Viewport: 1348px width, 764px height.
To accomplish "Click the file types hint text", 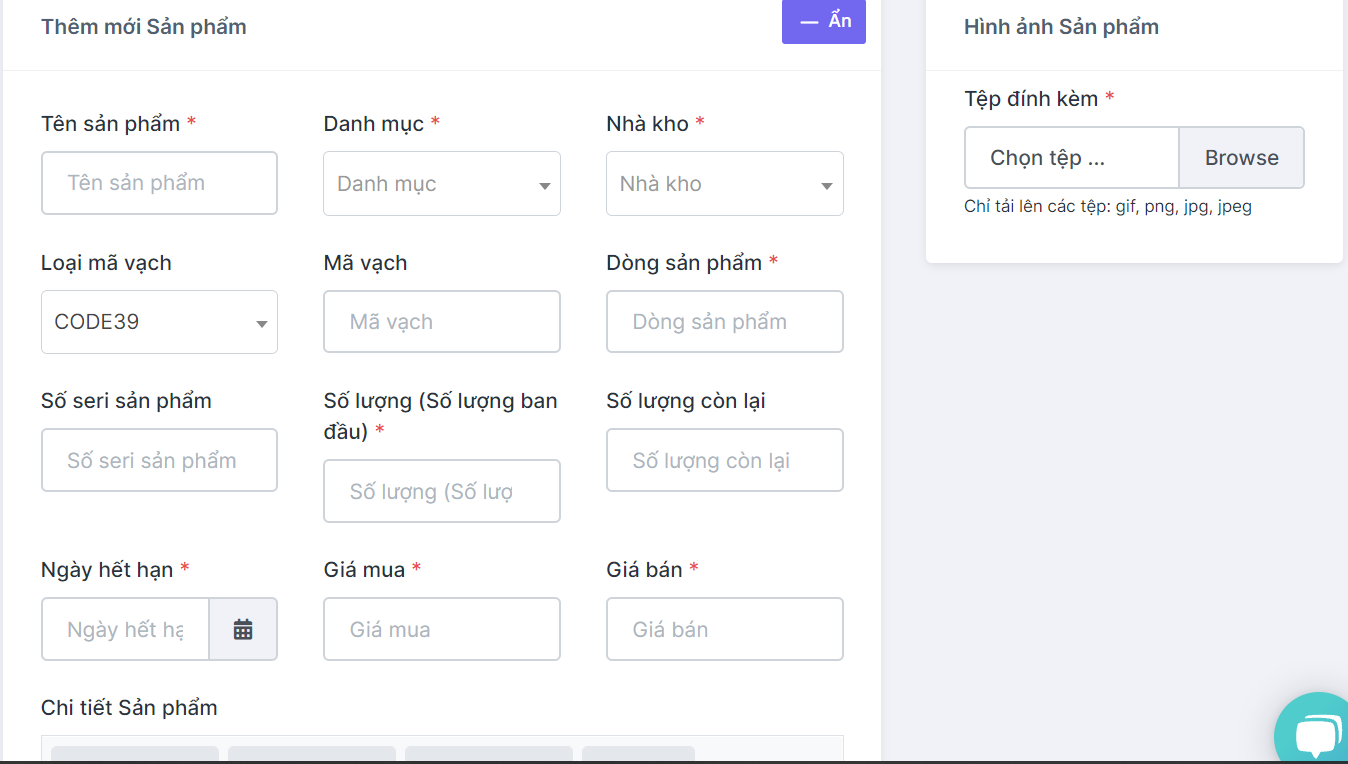I will [1108, 207].
